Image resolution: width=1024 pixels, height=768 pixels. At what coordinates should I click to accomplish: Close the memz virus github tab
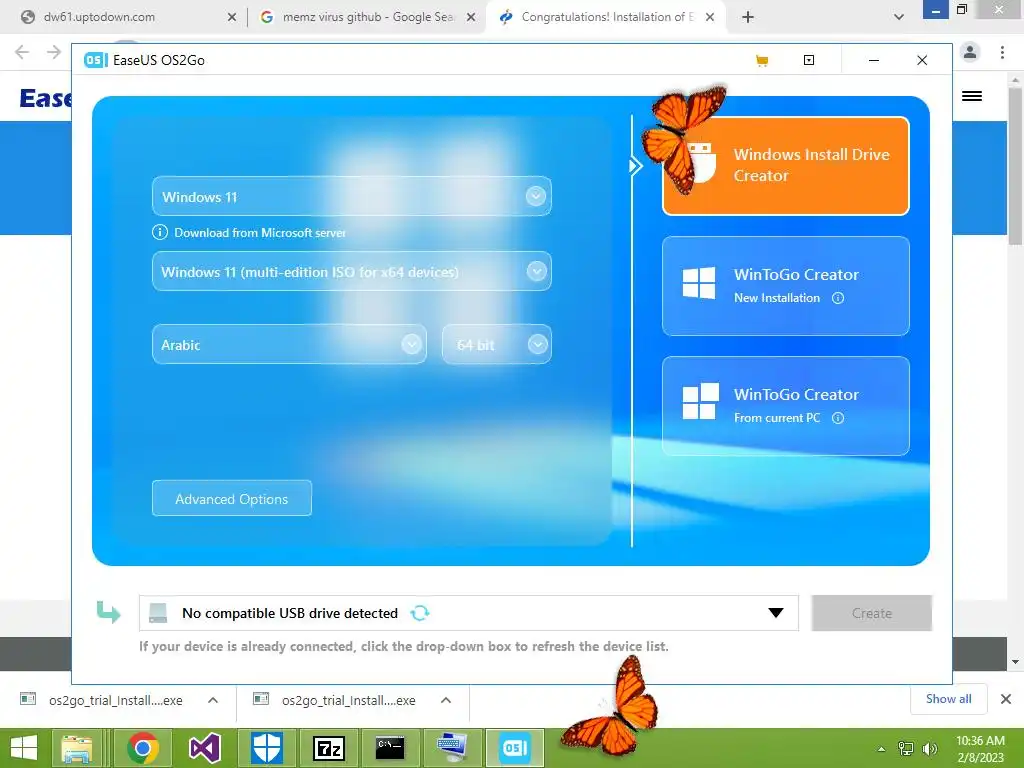click(x=471, y=18)
